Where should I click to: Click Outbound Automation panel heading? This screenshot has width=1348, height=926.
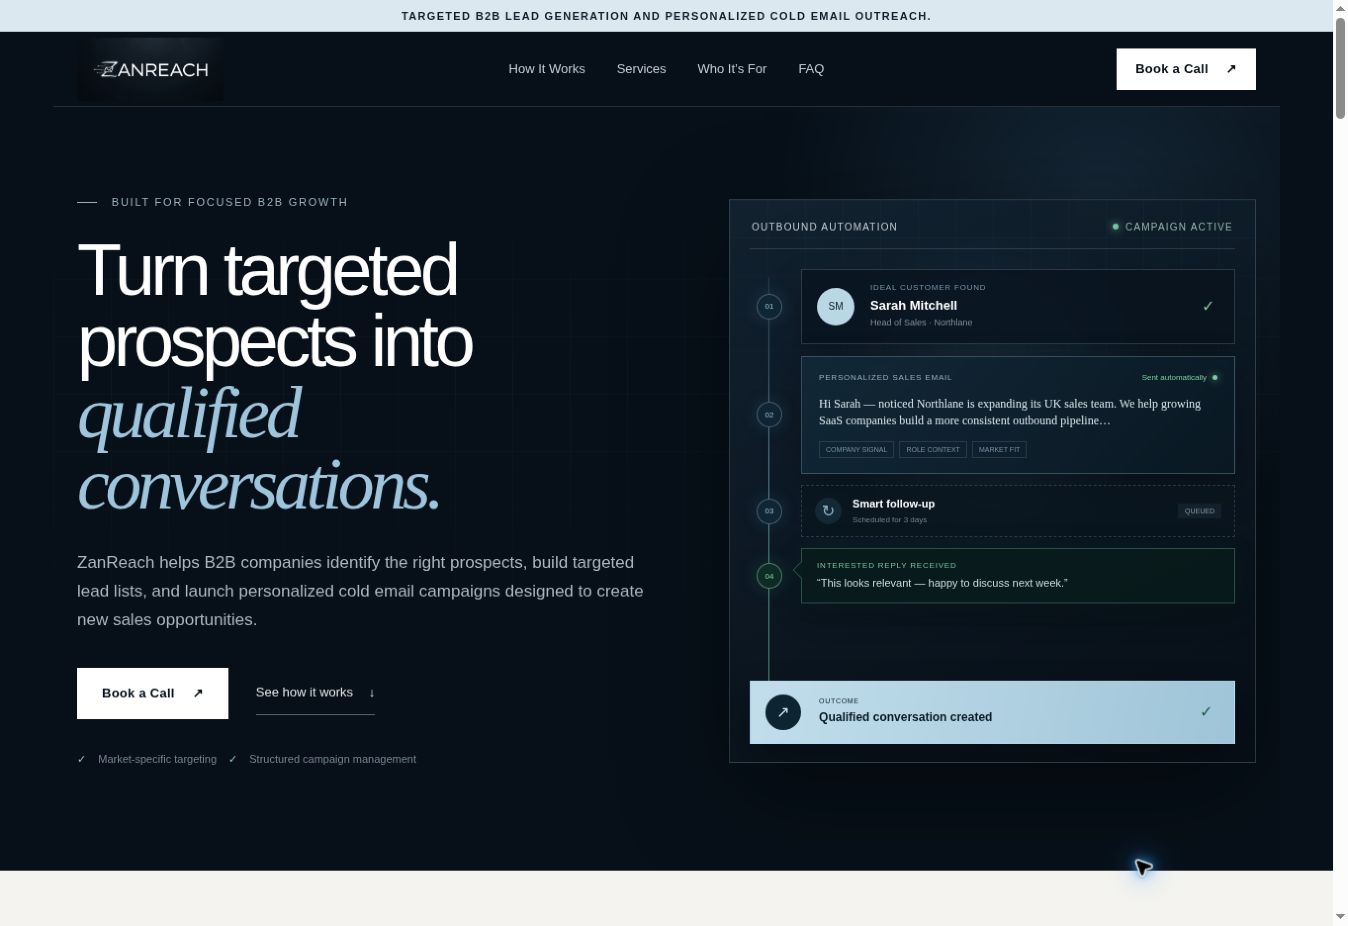pos(825,227)
